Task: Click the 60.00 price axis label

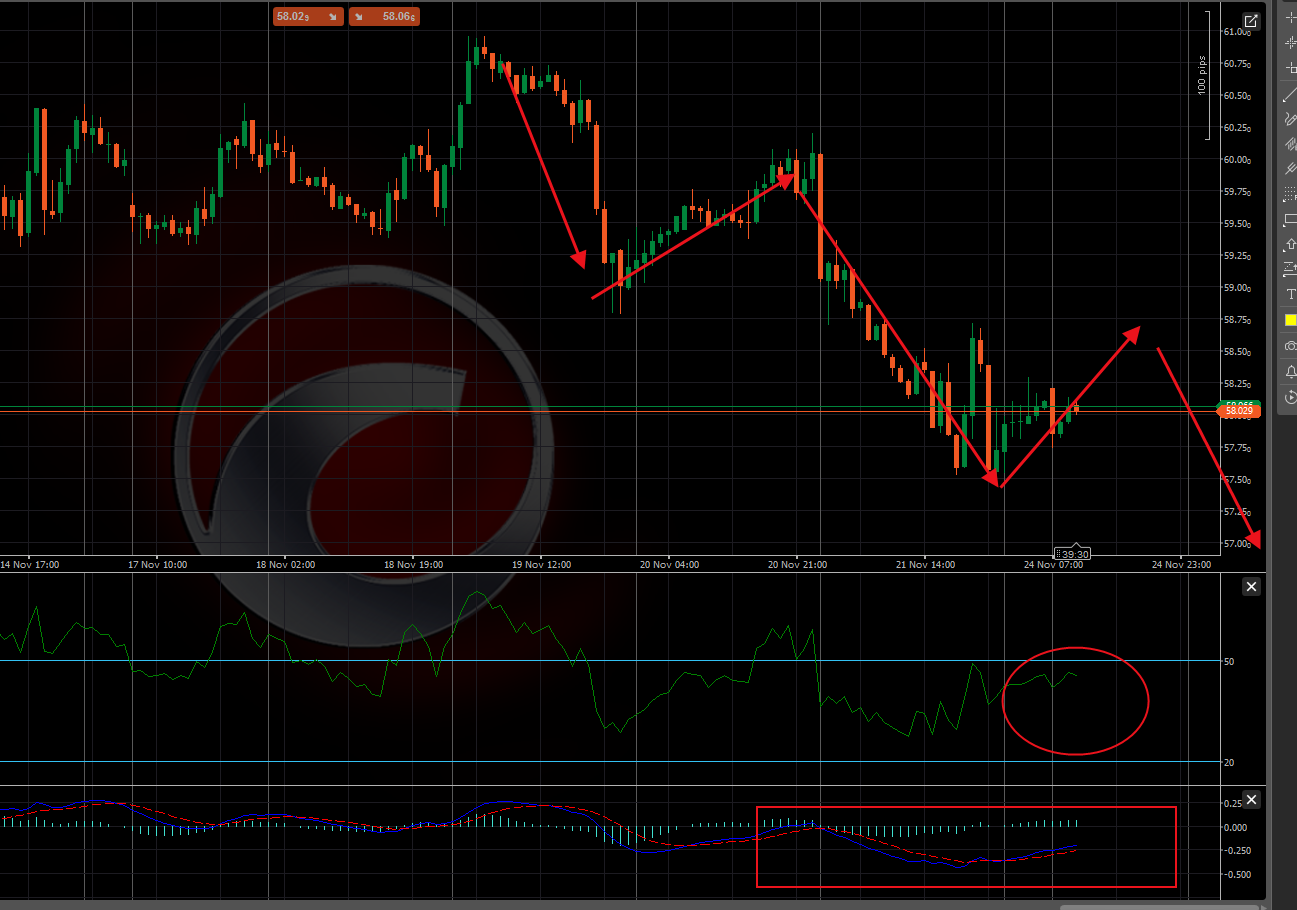Action: pyautogui.click(x=1237, y=160)
